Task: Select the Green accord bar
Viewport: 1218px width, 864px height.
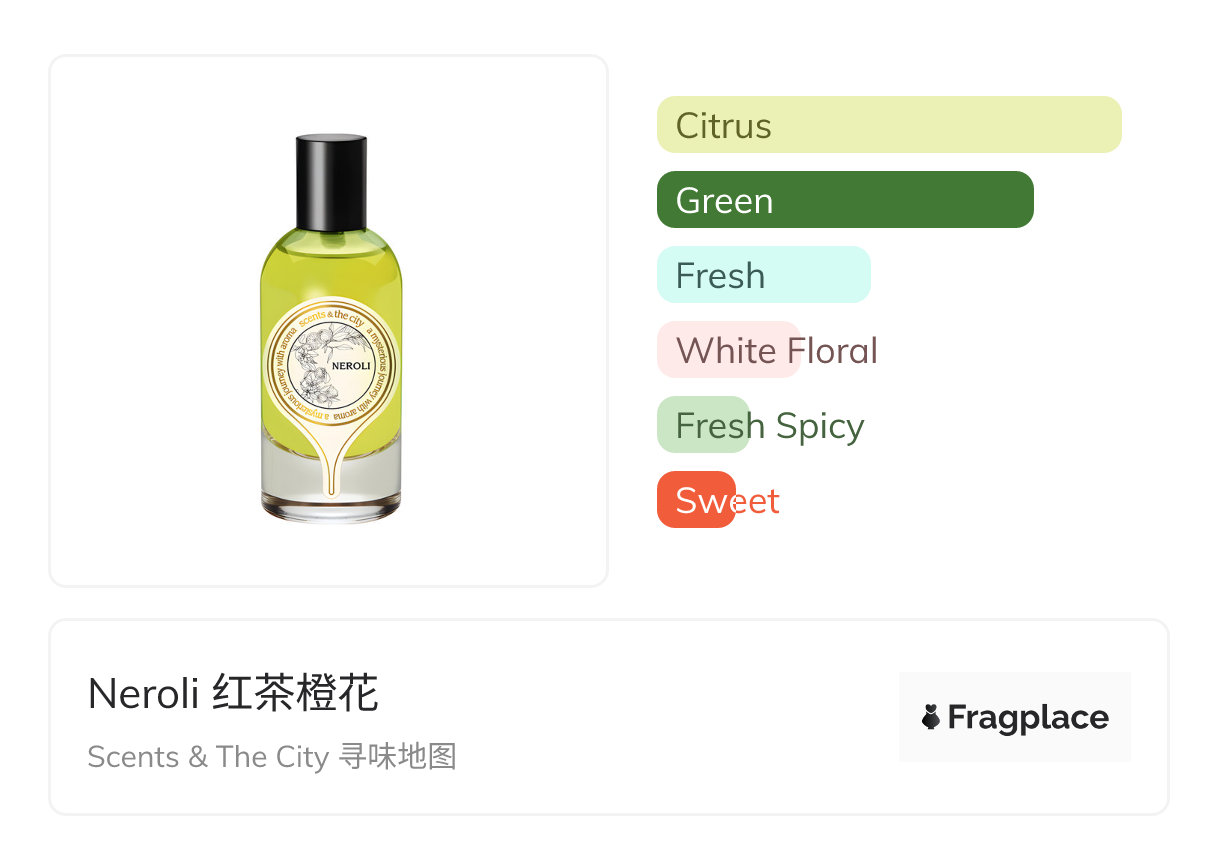Action: (845, 200)
